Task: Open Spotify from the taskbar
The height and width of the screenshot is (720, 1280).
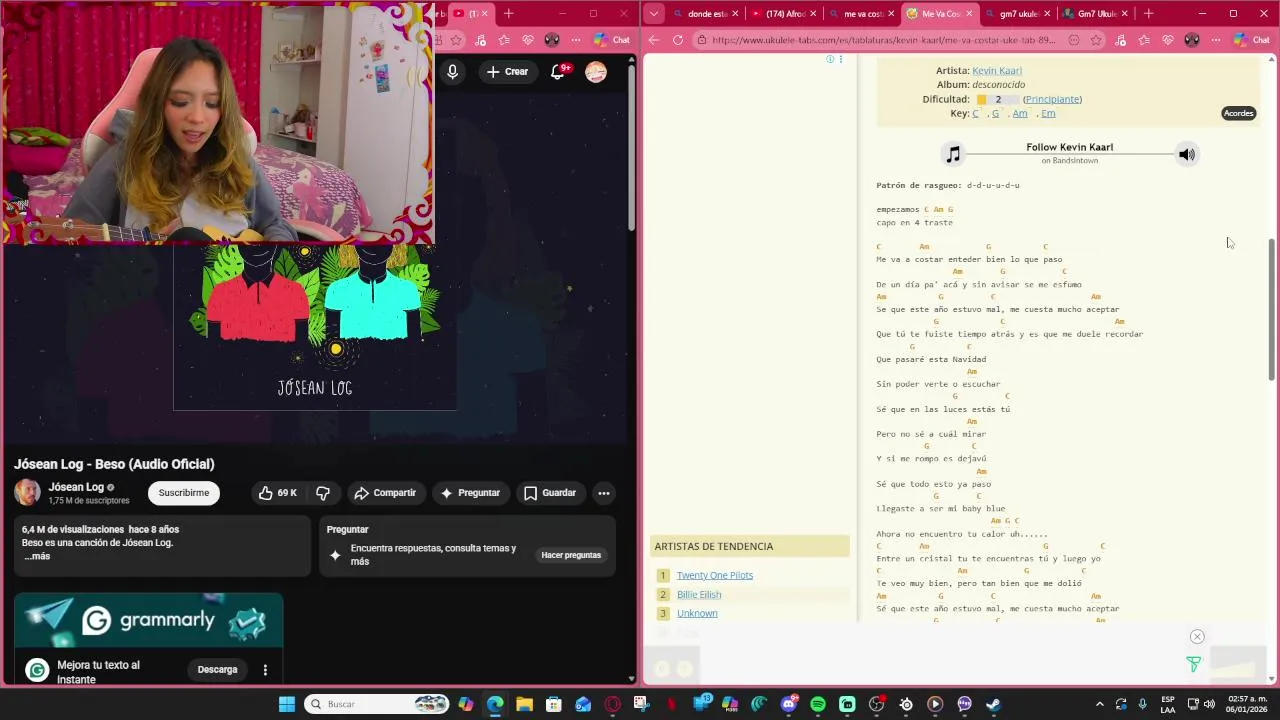Action: [x=818, y=704]
